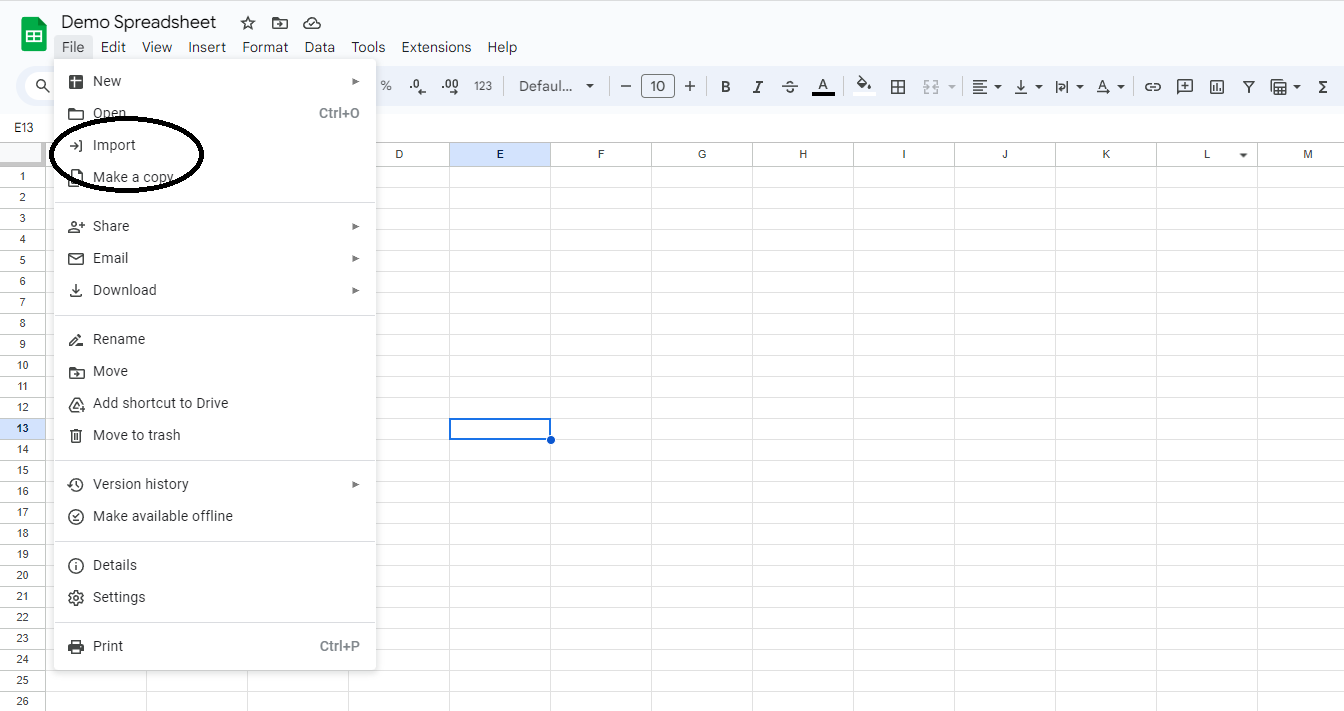Click the borders icon
The image size is (1344, 711).
(898, 87)
